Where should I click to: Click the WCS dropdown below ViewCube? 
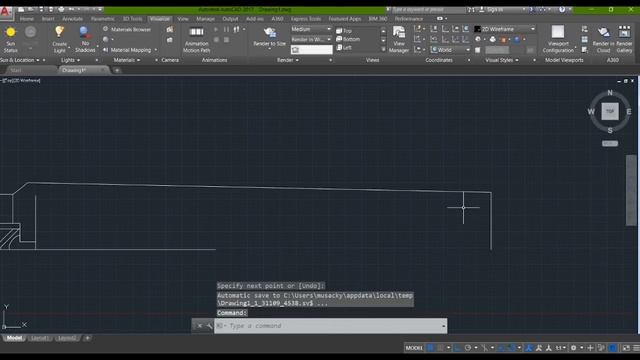click(x=610, y=143)
